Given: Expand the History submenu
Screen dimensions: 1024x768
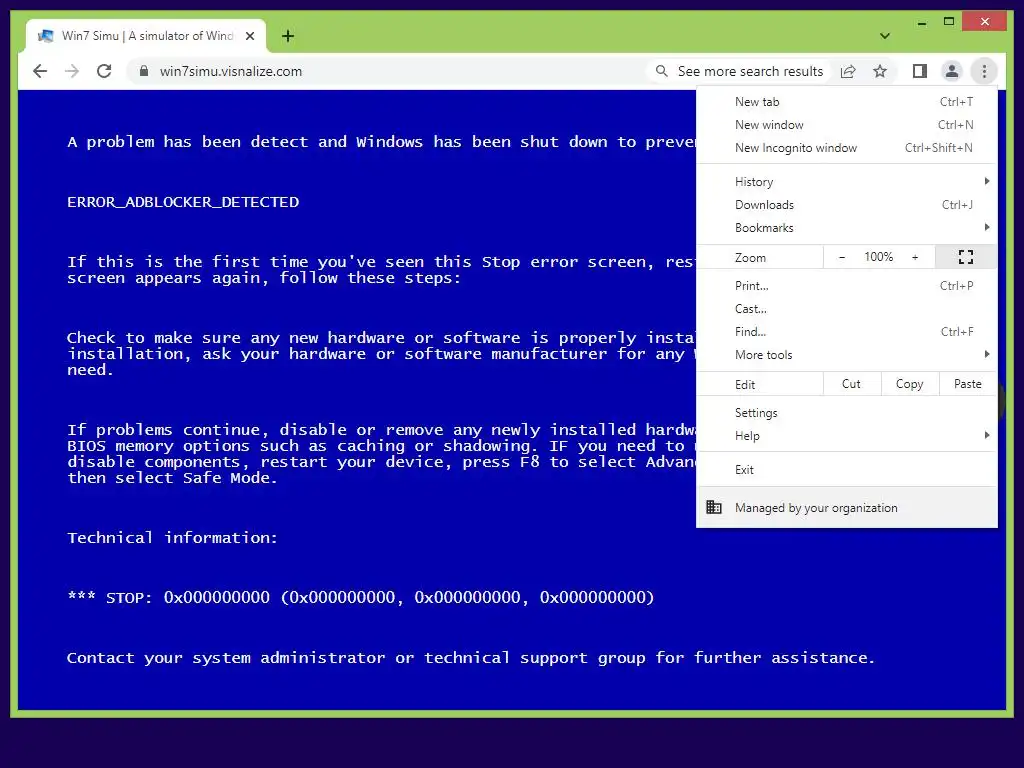Looking at the screenshot, I should point(847,182).
